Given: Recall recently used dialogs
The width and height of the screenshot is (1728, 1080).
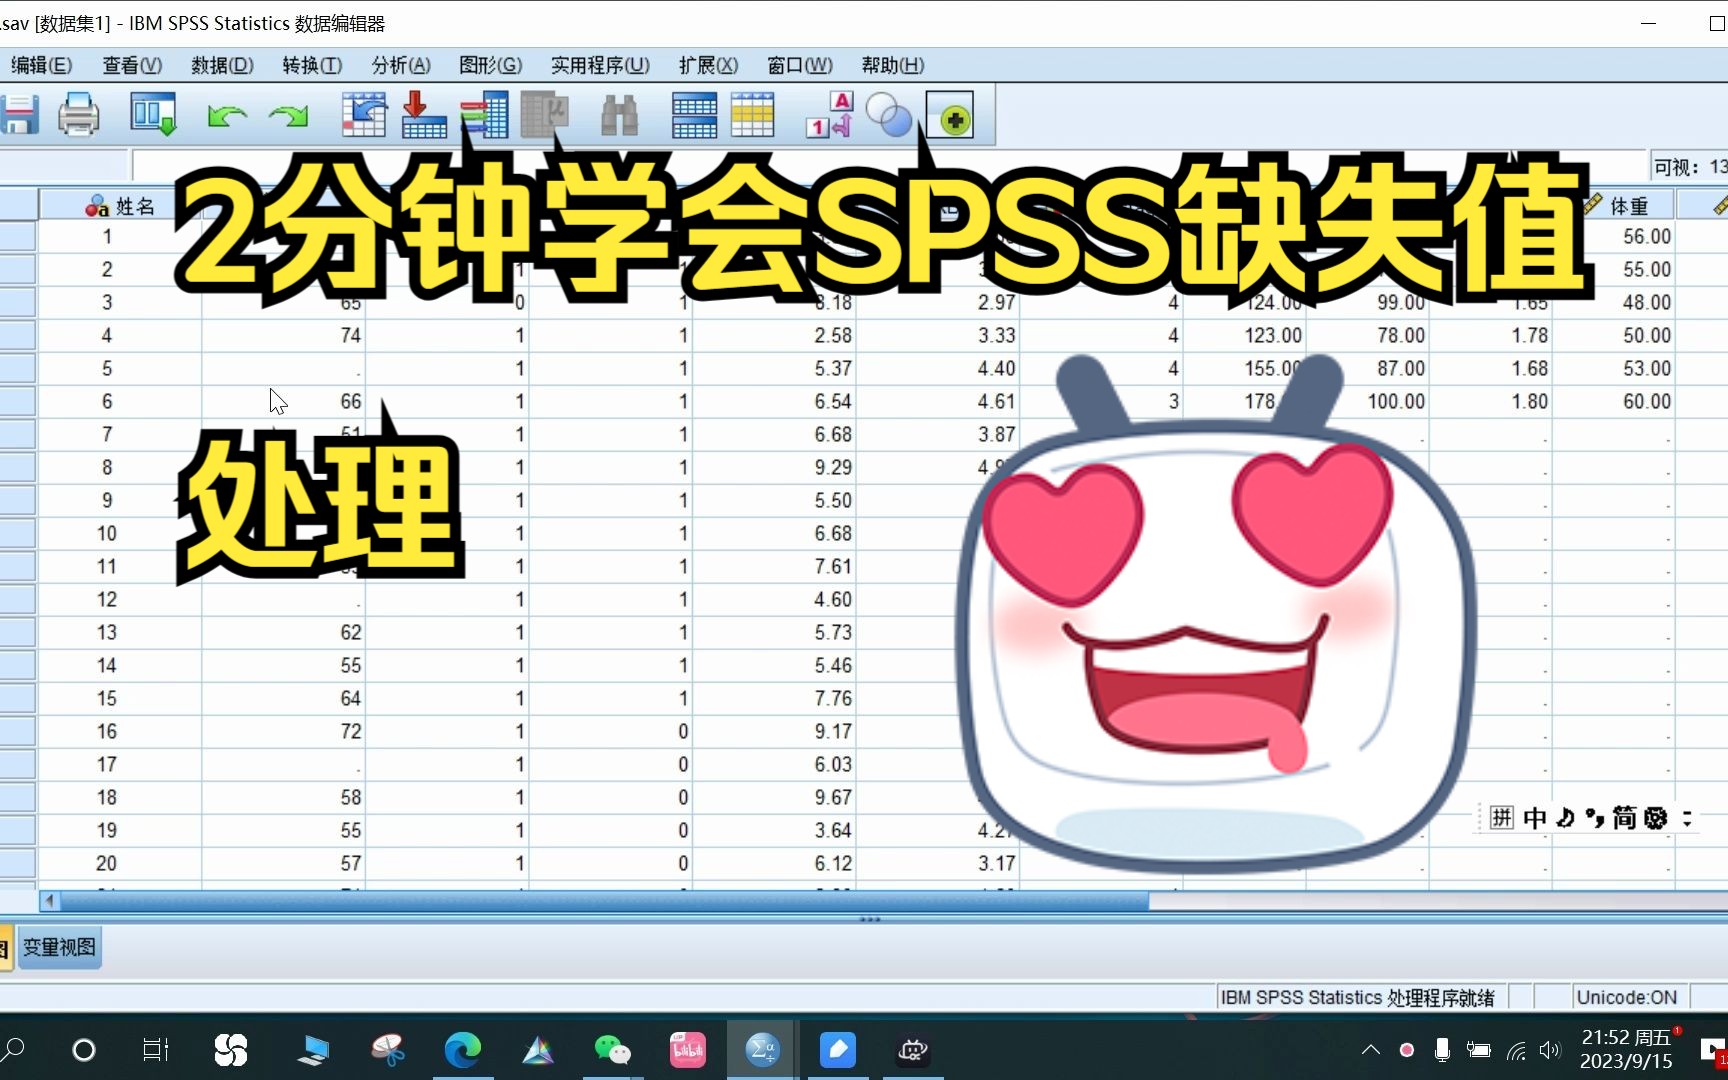Looking at the screenshot, I should point(152,114).
